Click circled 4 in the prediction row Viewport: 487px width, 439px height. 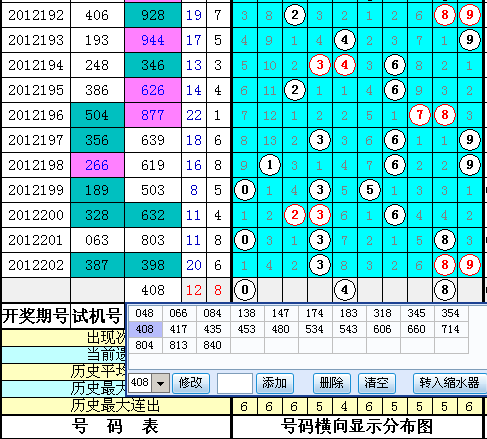(x=345, y=290)
